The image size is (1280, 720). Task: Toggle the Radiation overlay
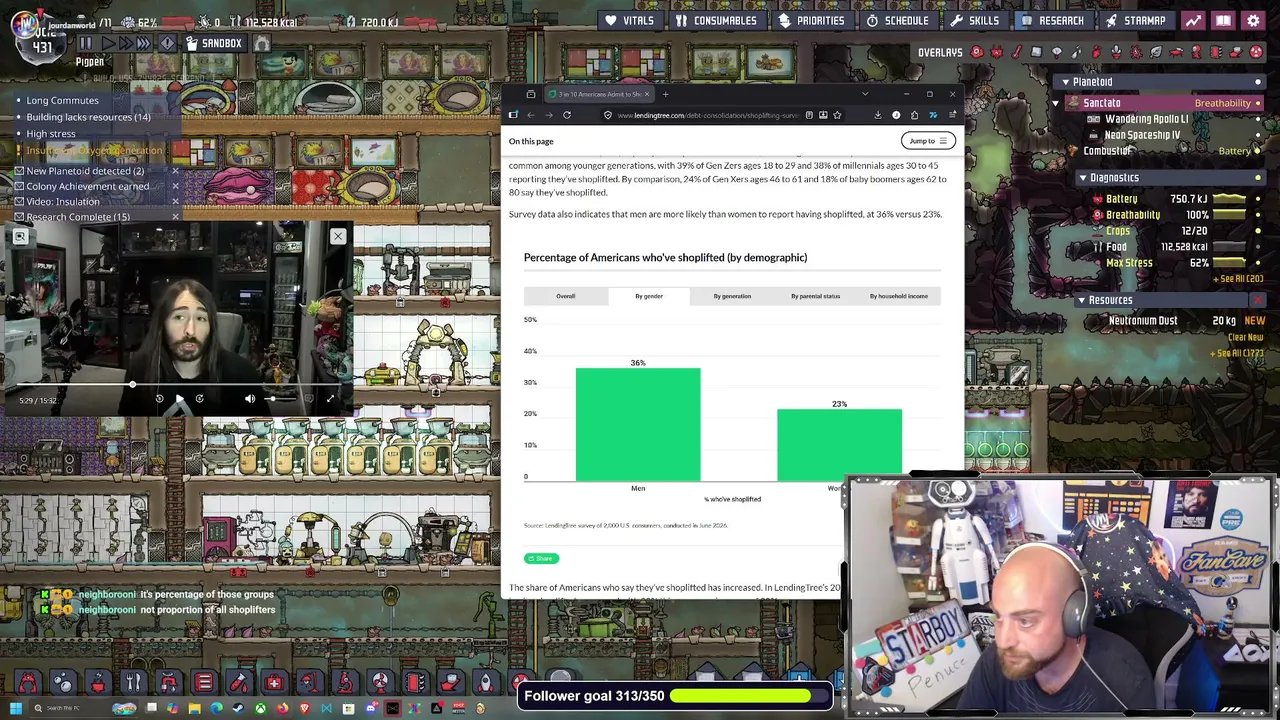coord(1257,52)
